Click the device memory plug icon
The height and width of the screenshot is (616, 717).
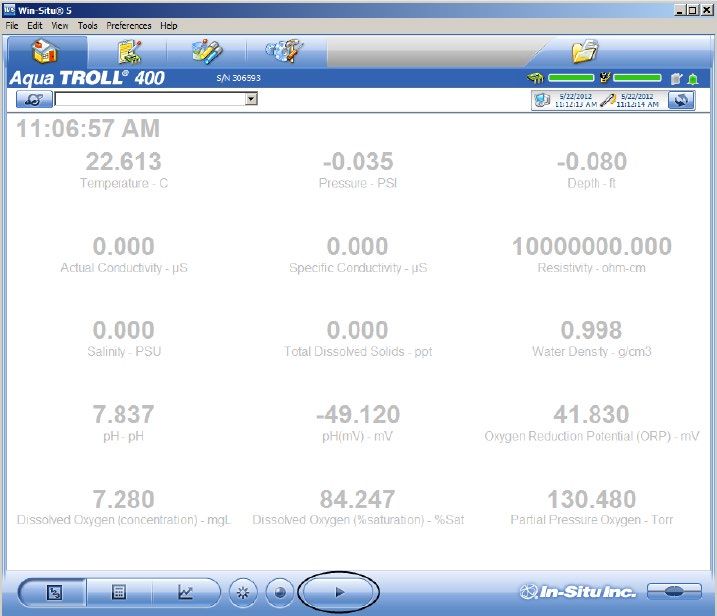(x=605, y=78)
